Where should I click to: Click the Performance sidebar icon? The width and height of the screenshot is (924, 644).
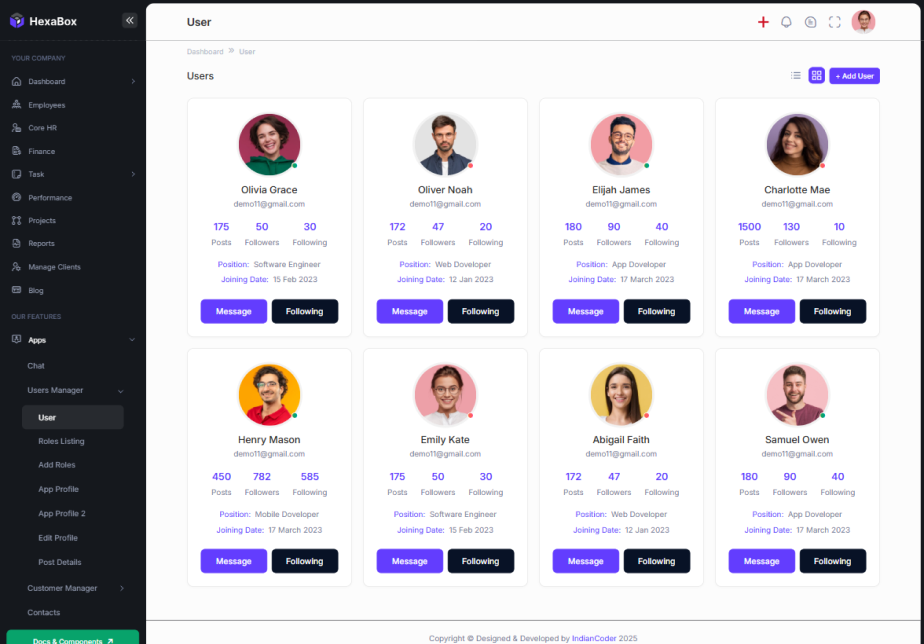(x=16, y=197)
